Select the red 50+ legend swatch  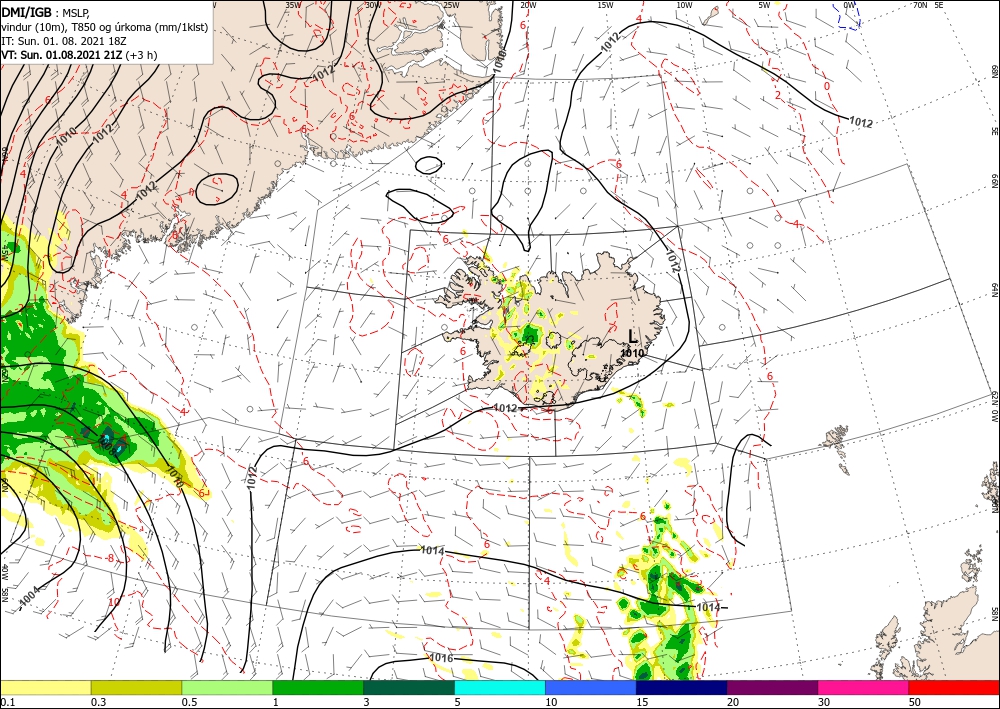pos(954,688)
